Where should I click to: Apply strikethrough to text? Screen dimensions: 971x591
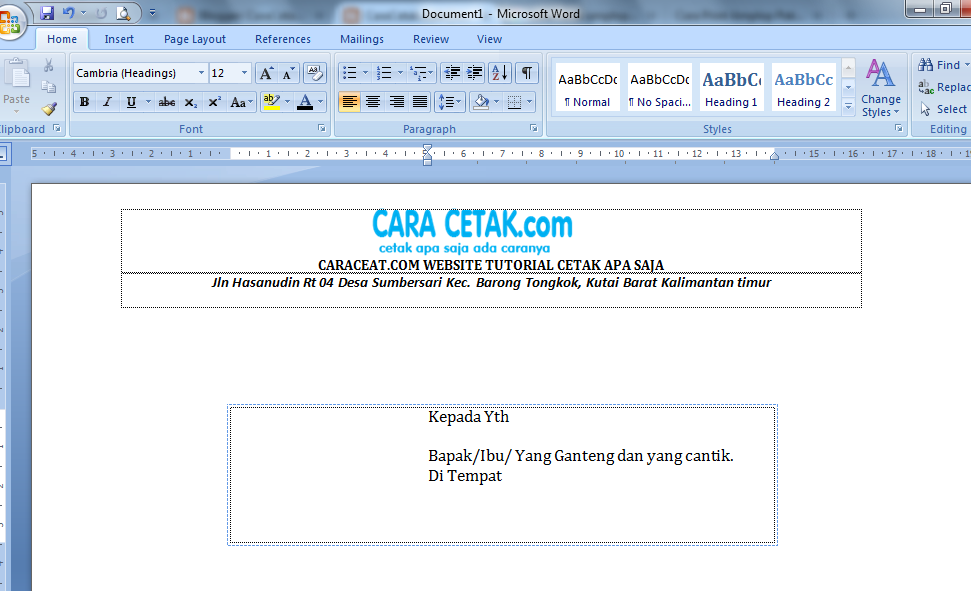click(x=167, y=102)
